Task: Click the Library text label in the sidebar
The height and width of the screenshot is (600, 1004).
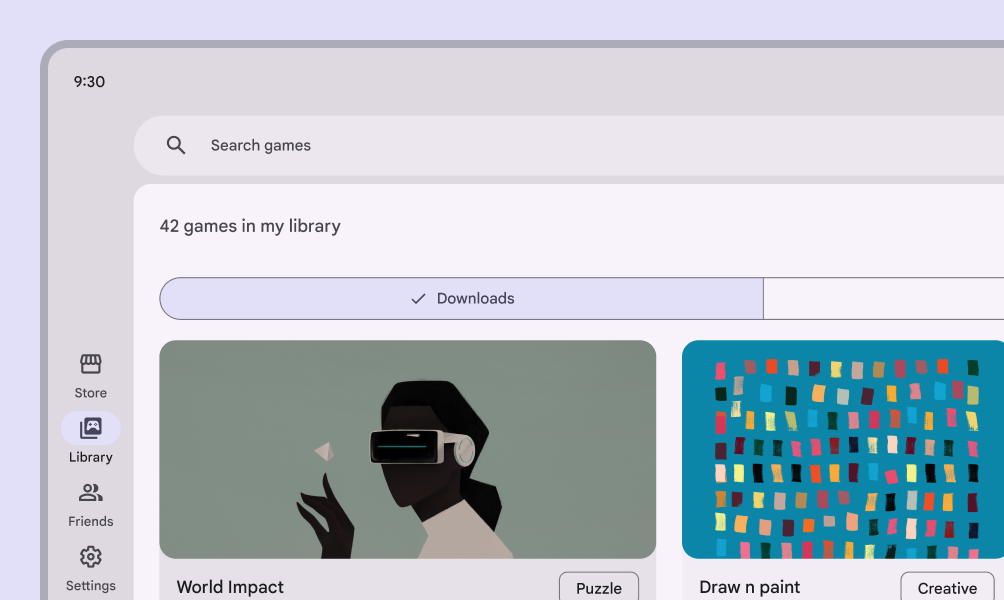Action: 91,457
